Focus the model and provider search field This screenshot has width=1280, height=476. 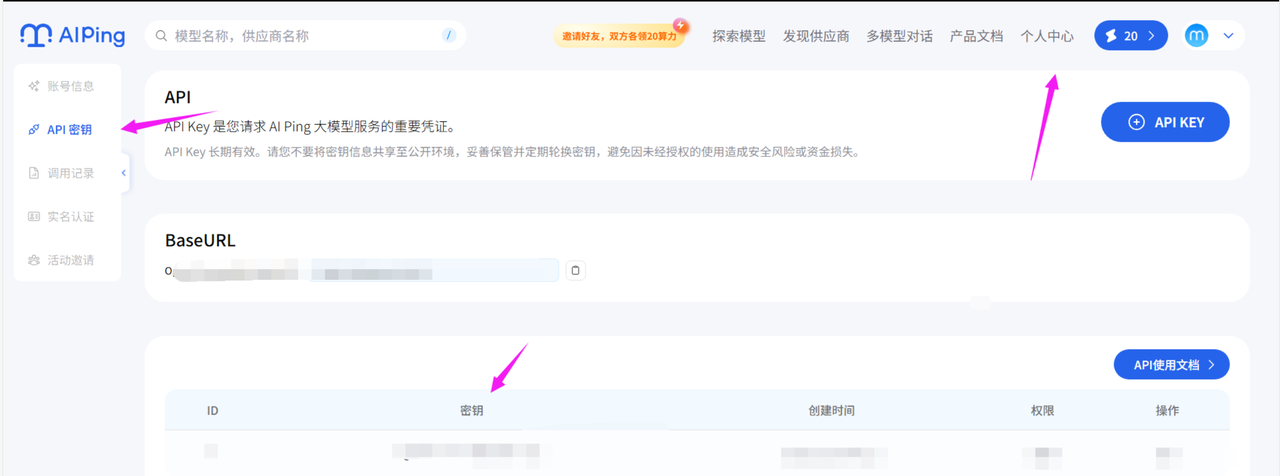[x=305, y=36]
